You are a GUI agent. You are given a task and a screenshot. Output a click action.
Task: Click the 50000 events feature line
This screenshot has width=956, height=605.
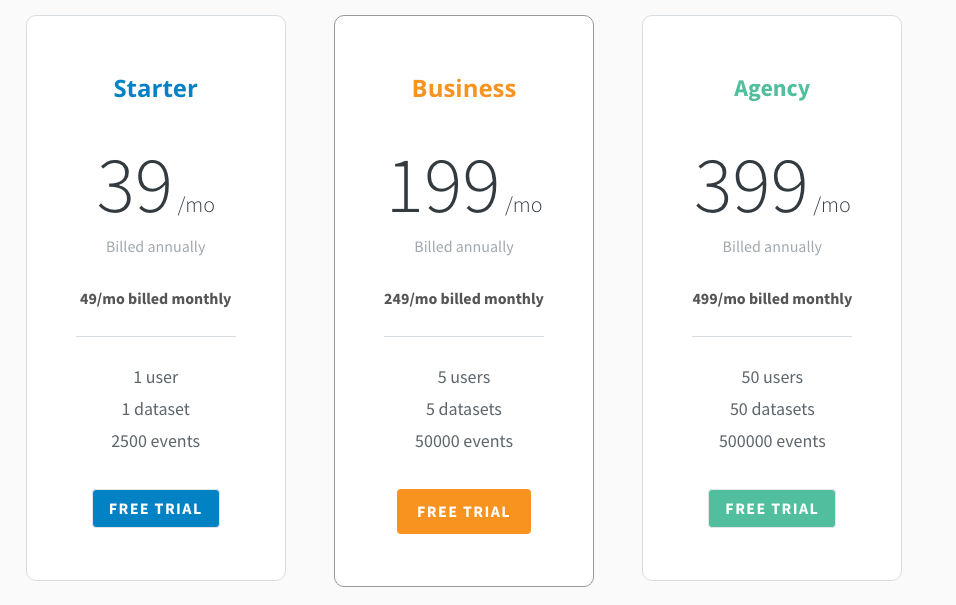463,441
